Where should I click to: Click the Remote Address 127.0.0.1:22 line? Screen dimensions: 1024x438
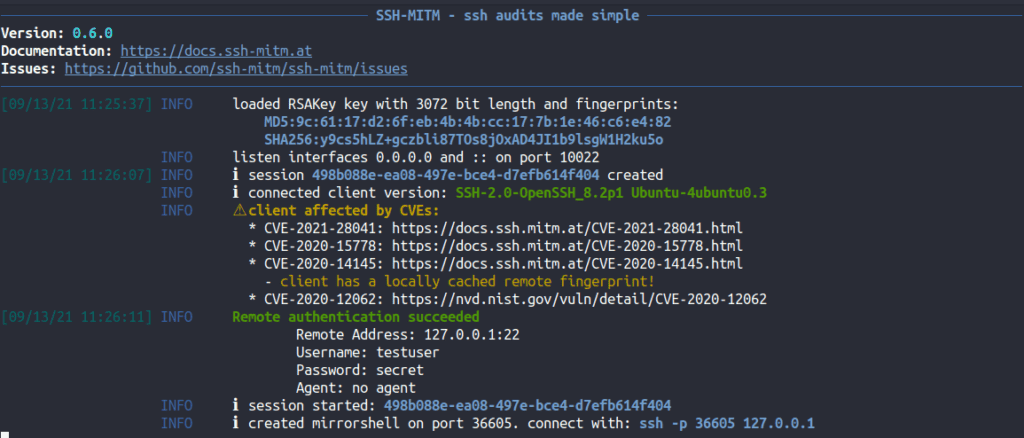tap(408, 336)
